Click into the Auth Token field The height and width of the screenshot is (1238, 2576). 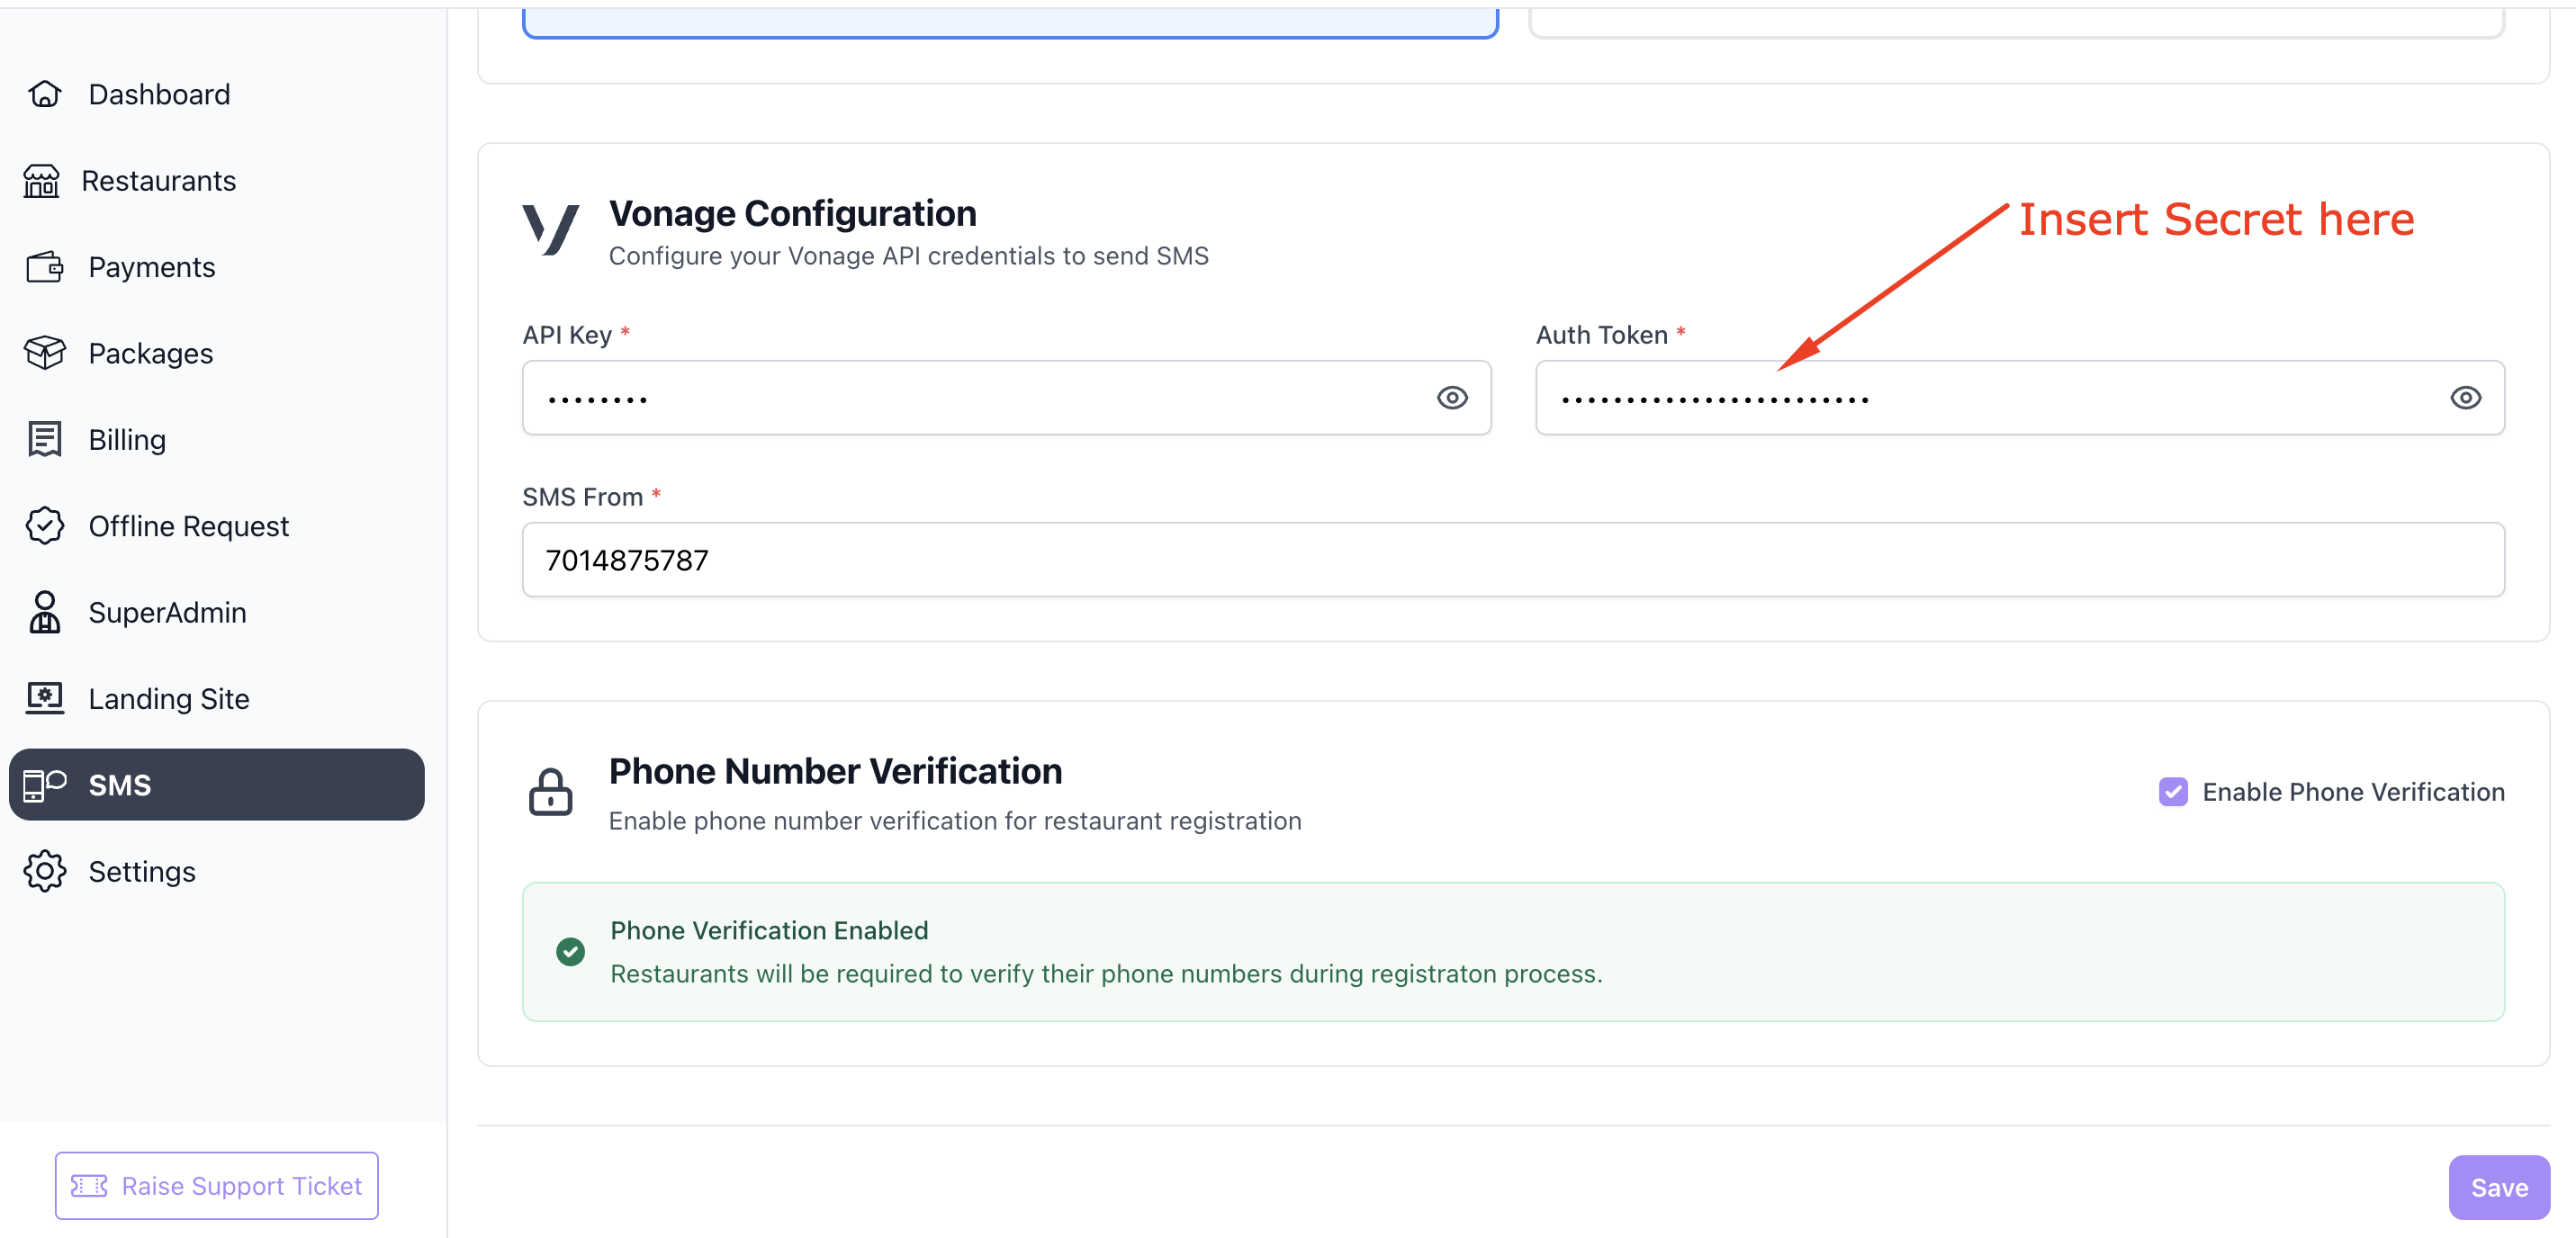[1990, 398]
